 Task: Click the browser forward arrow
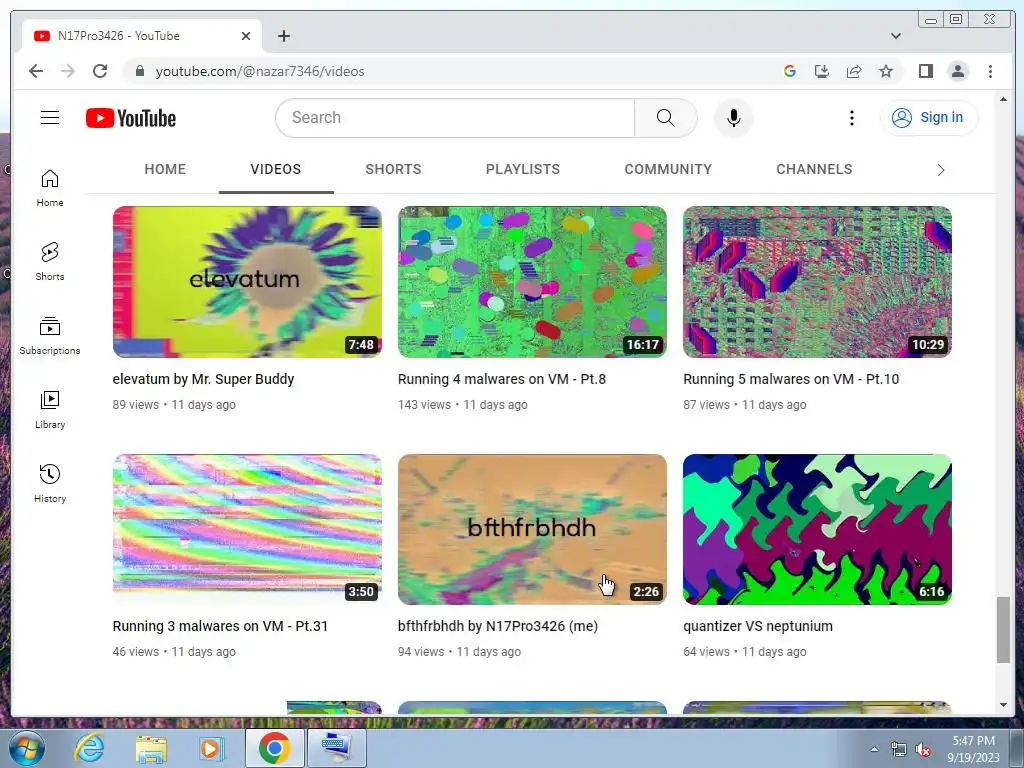(68, 71)
